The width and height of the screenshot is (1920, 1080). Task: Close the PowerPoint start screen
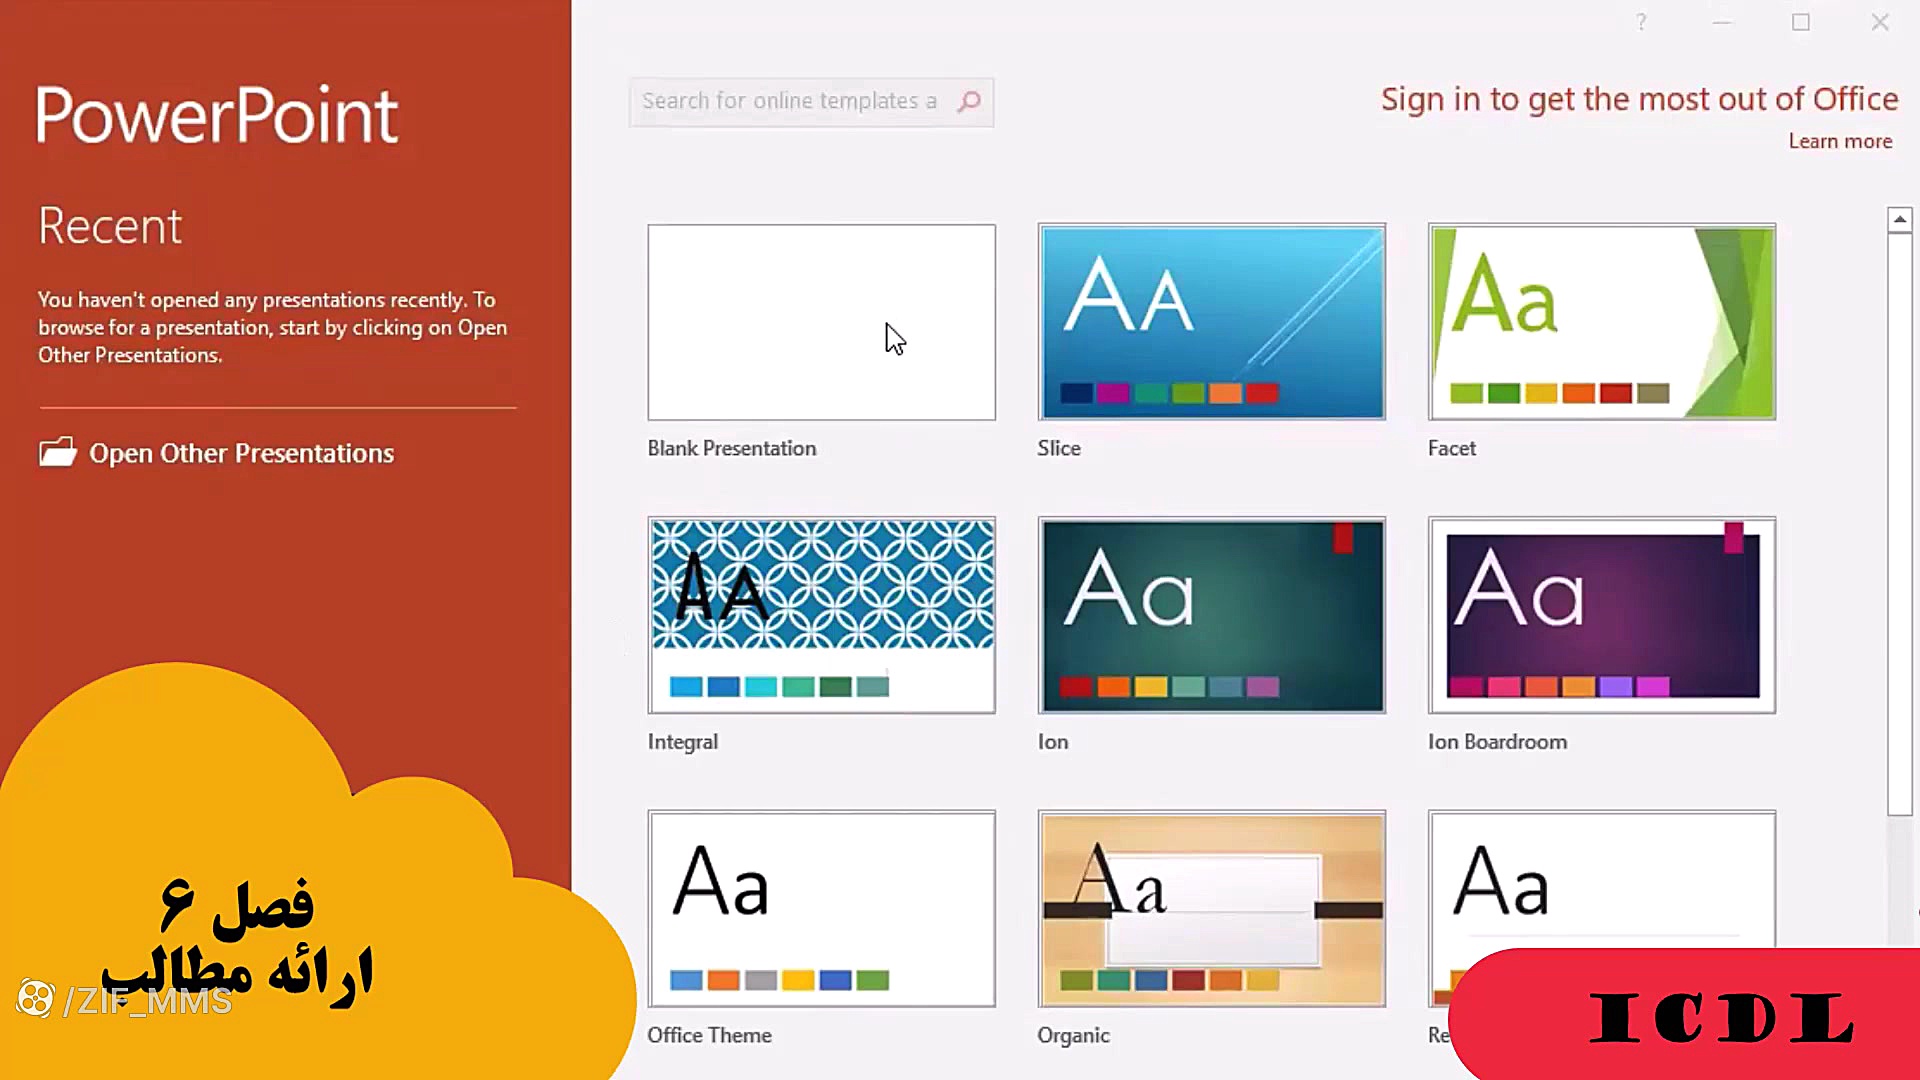point(1880,22)
